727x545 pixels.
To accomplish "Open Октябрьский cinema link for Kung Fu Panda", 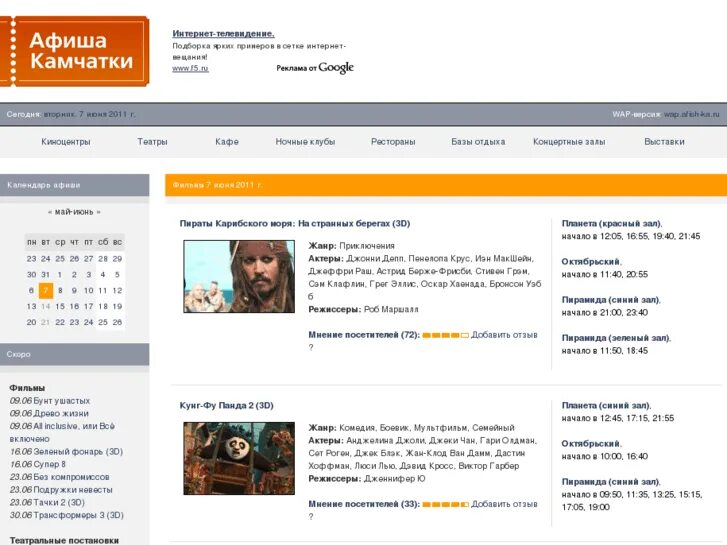I will [x=591, y=443].
